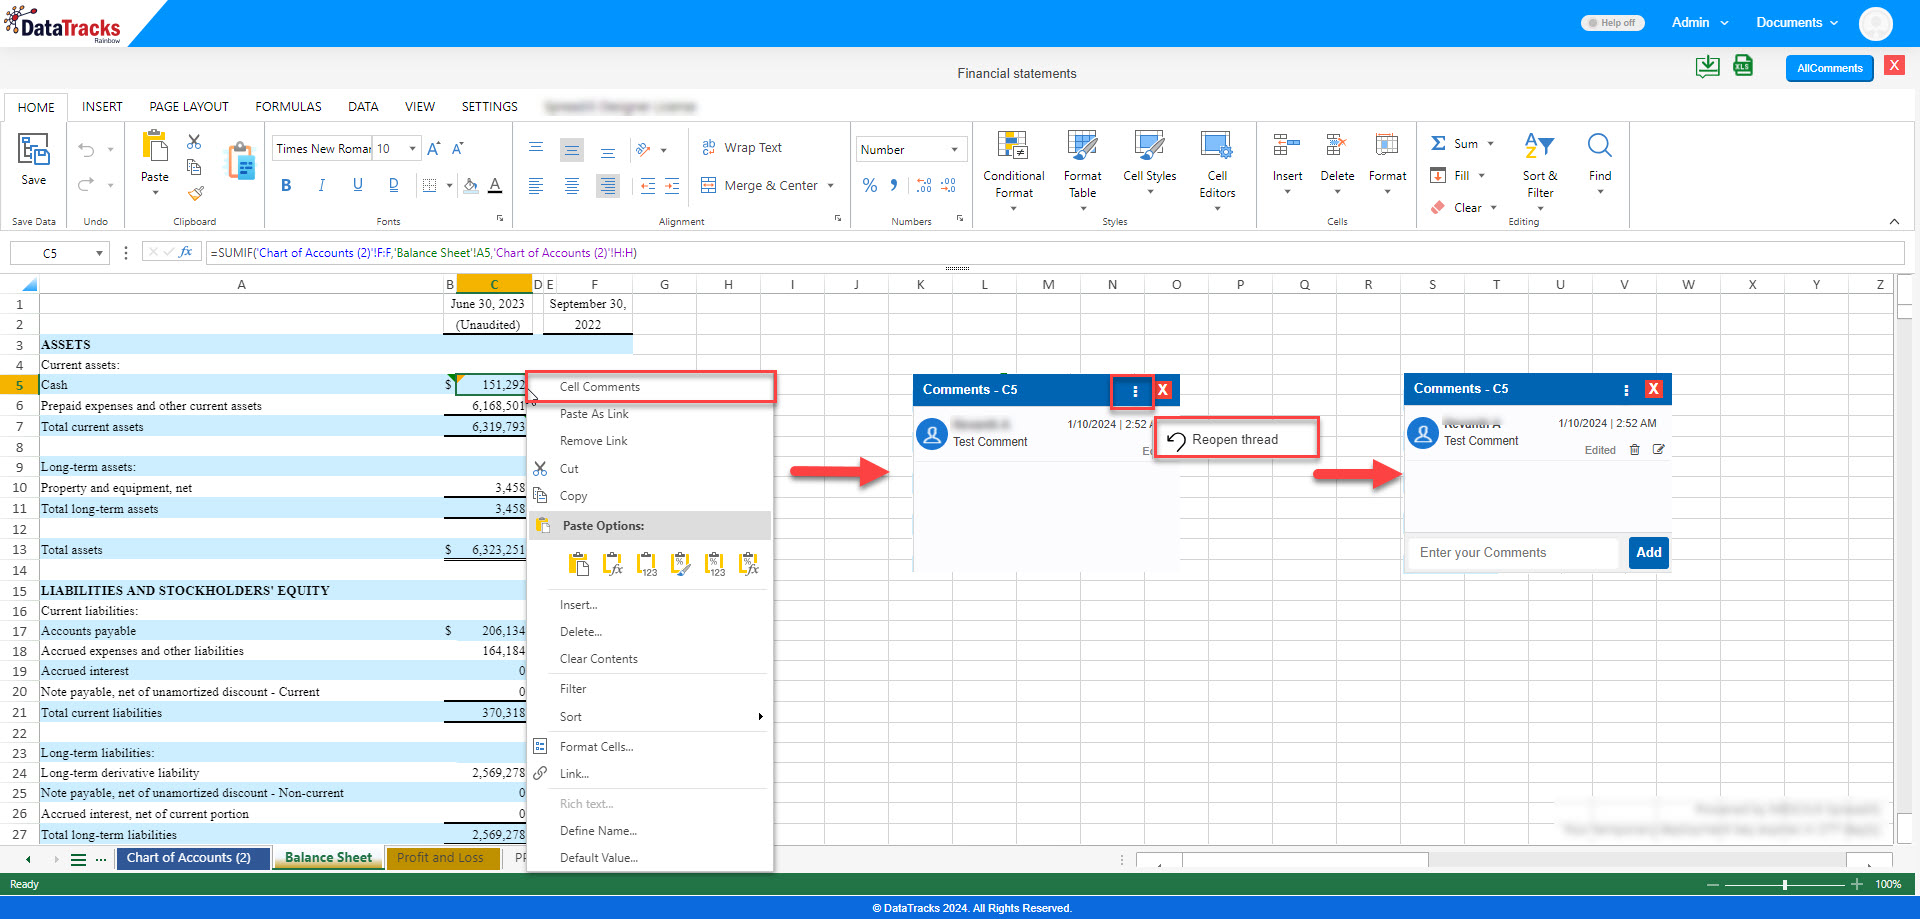Expand the Clear dropdown arrow
1920x919 pixels.
pyautogui.click(x=1493, y=208)
